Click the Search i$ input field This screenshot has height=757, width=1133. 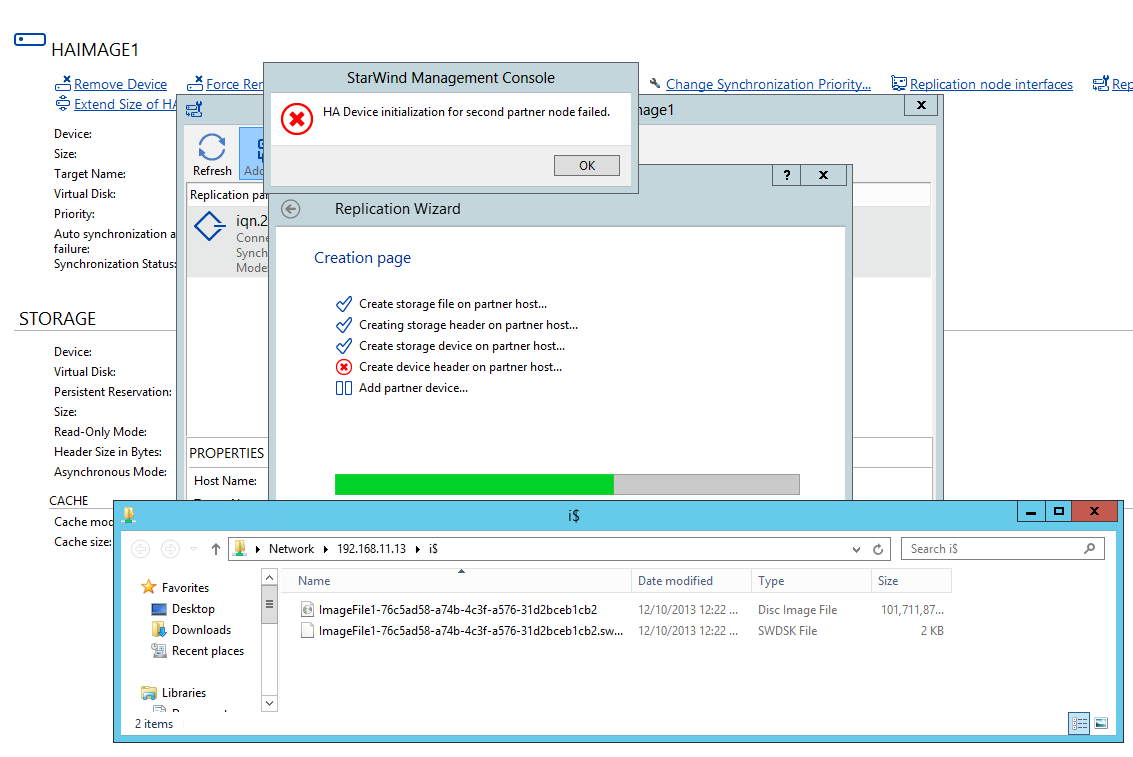(x=1002, y=549)
